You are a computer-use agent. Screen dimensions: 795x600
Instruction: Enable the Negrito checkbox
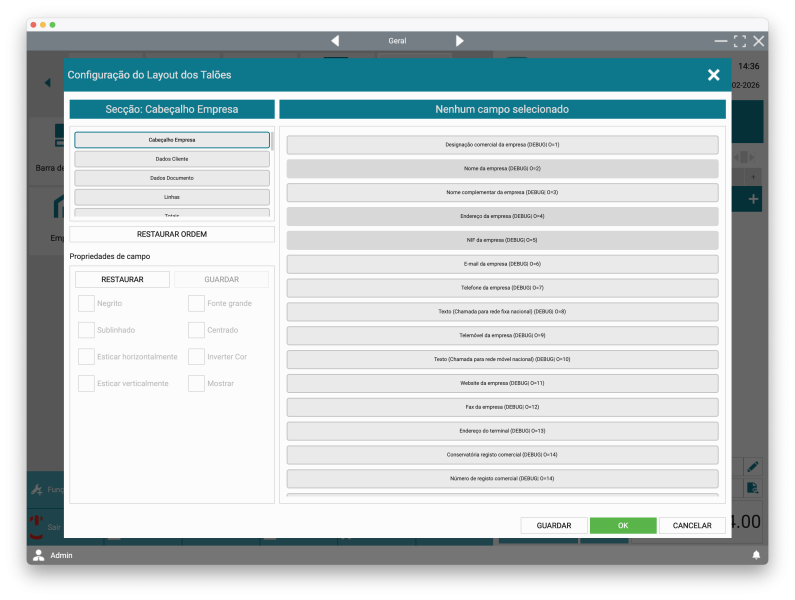[x=87, y=303]
